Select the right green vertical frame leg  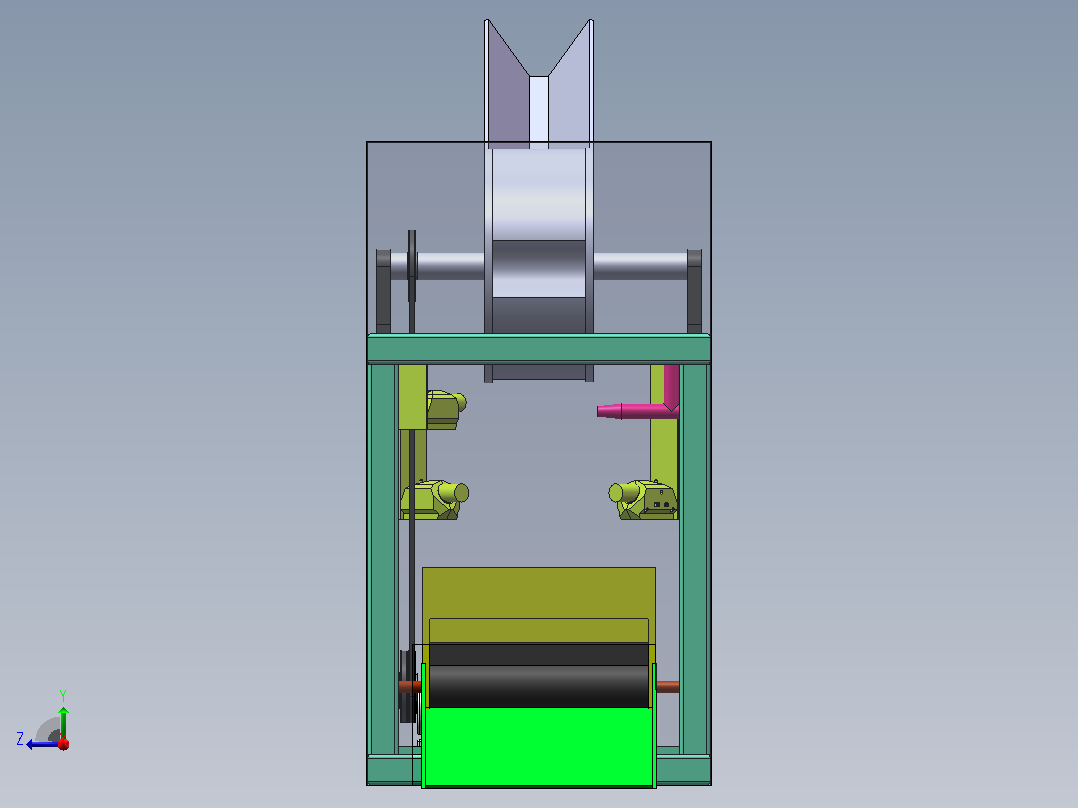(694, 558)
